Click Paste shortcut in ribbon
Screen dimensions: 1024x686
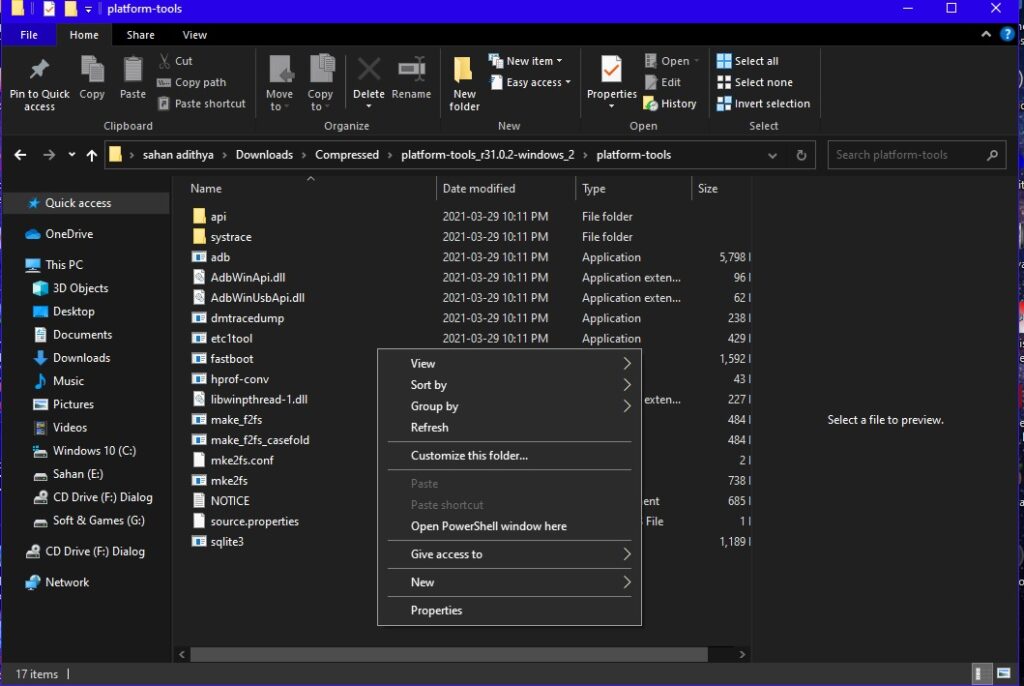[202, 103]
